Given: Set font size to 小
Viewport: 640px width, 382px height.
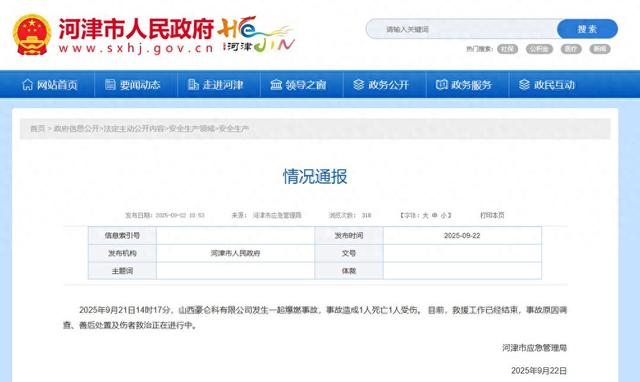Looking at the screenshot, I should tap(443, 215).
